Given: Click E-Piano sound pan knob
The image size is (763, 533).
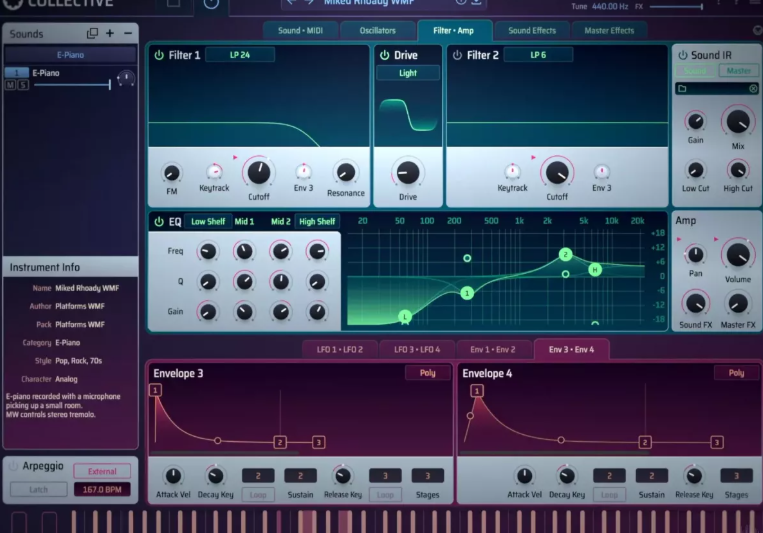Looking at the screenshot, I should pos(126,78).
